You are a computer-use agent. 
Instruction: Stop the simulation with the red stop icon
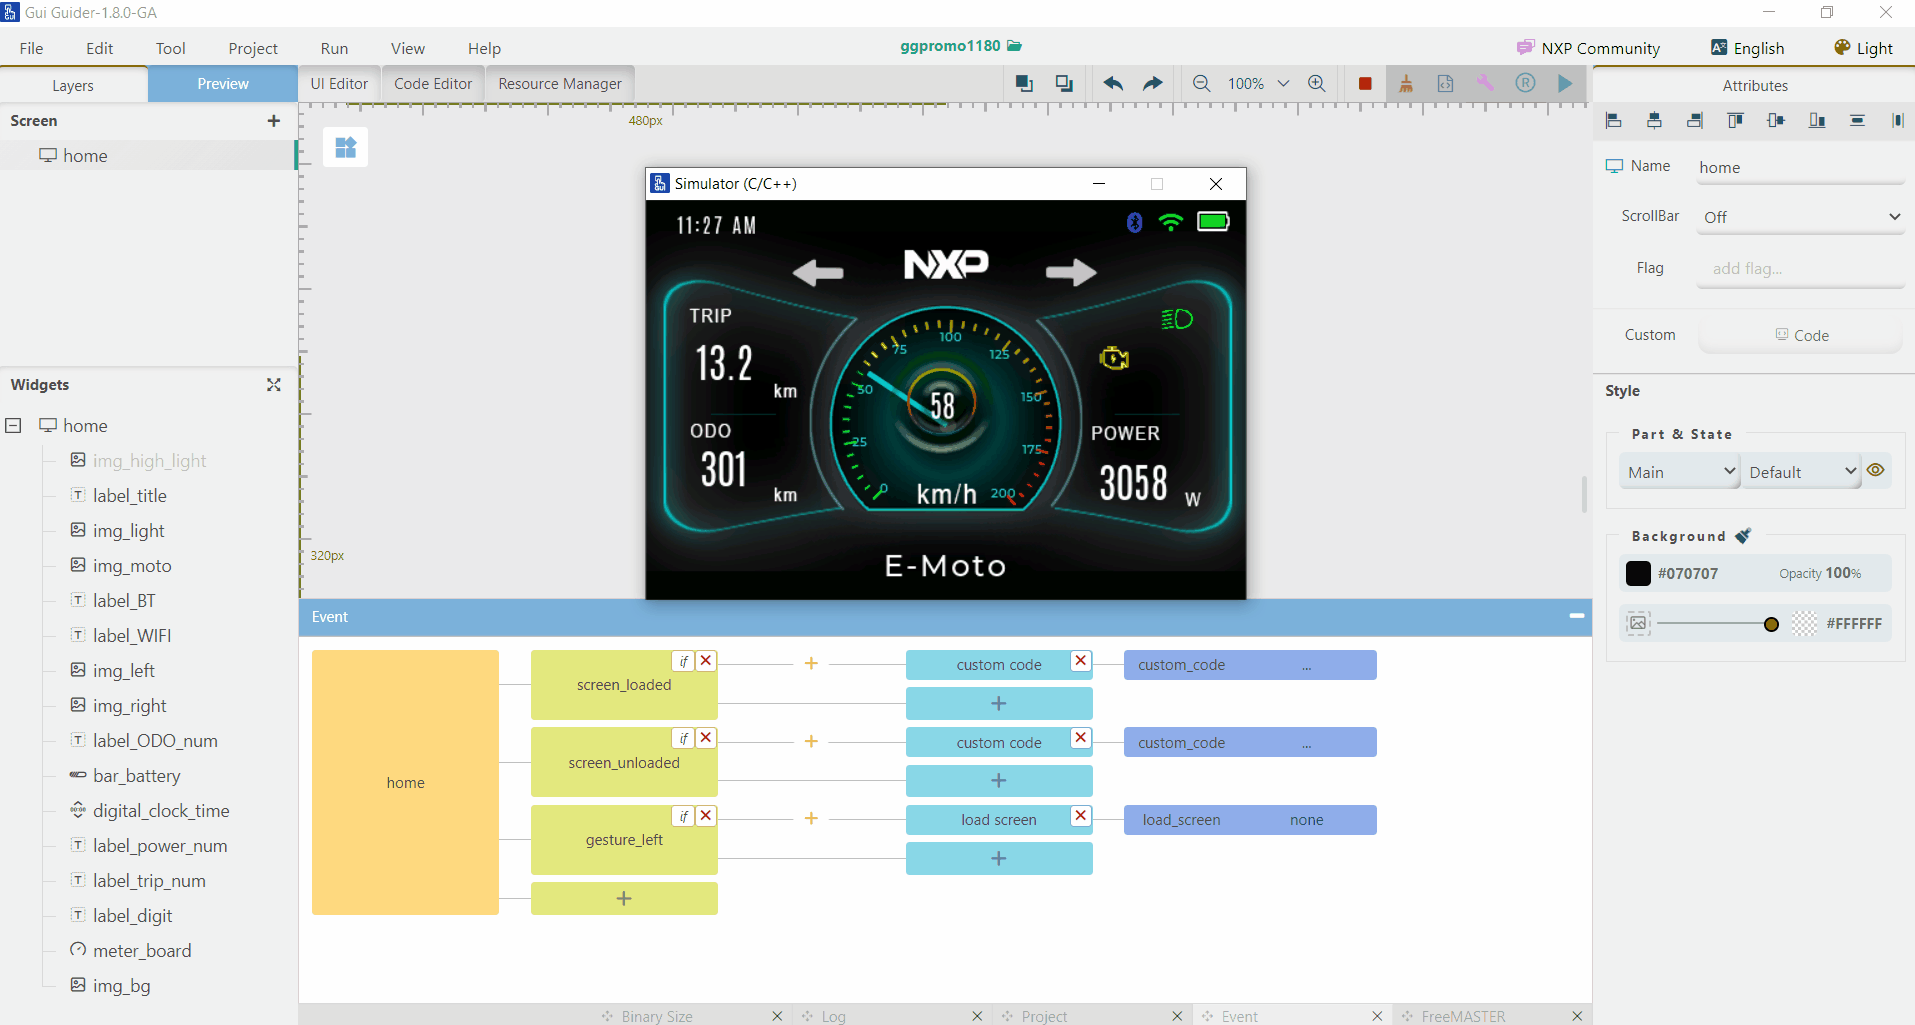[1364, 83]
